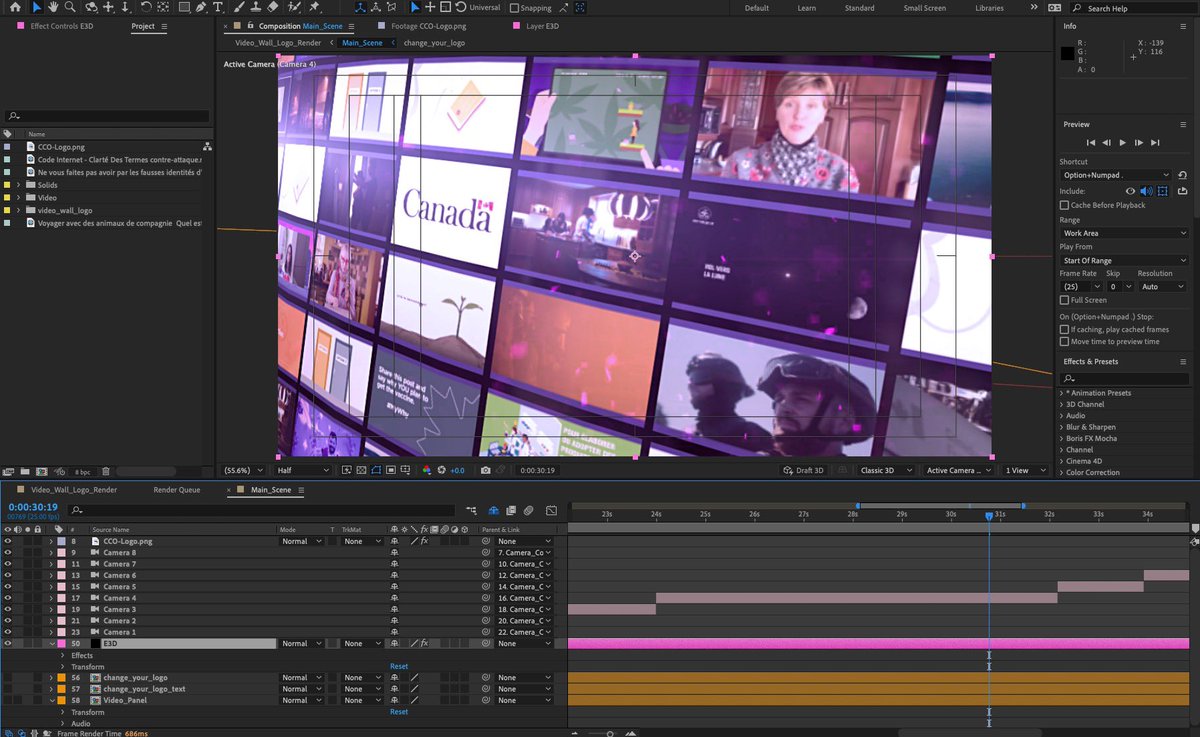Open the 'Classic 3D' renderer dropdown
The height and width of the screenshot is (737, 1200).
point(887,470)
